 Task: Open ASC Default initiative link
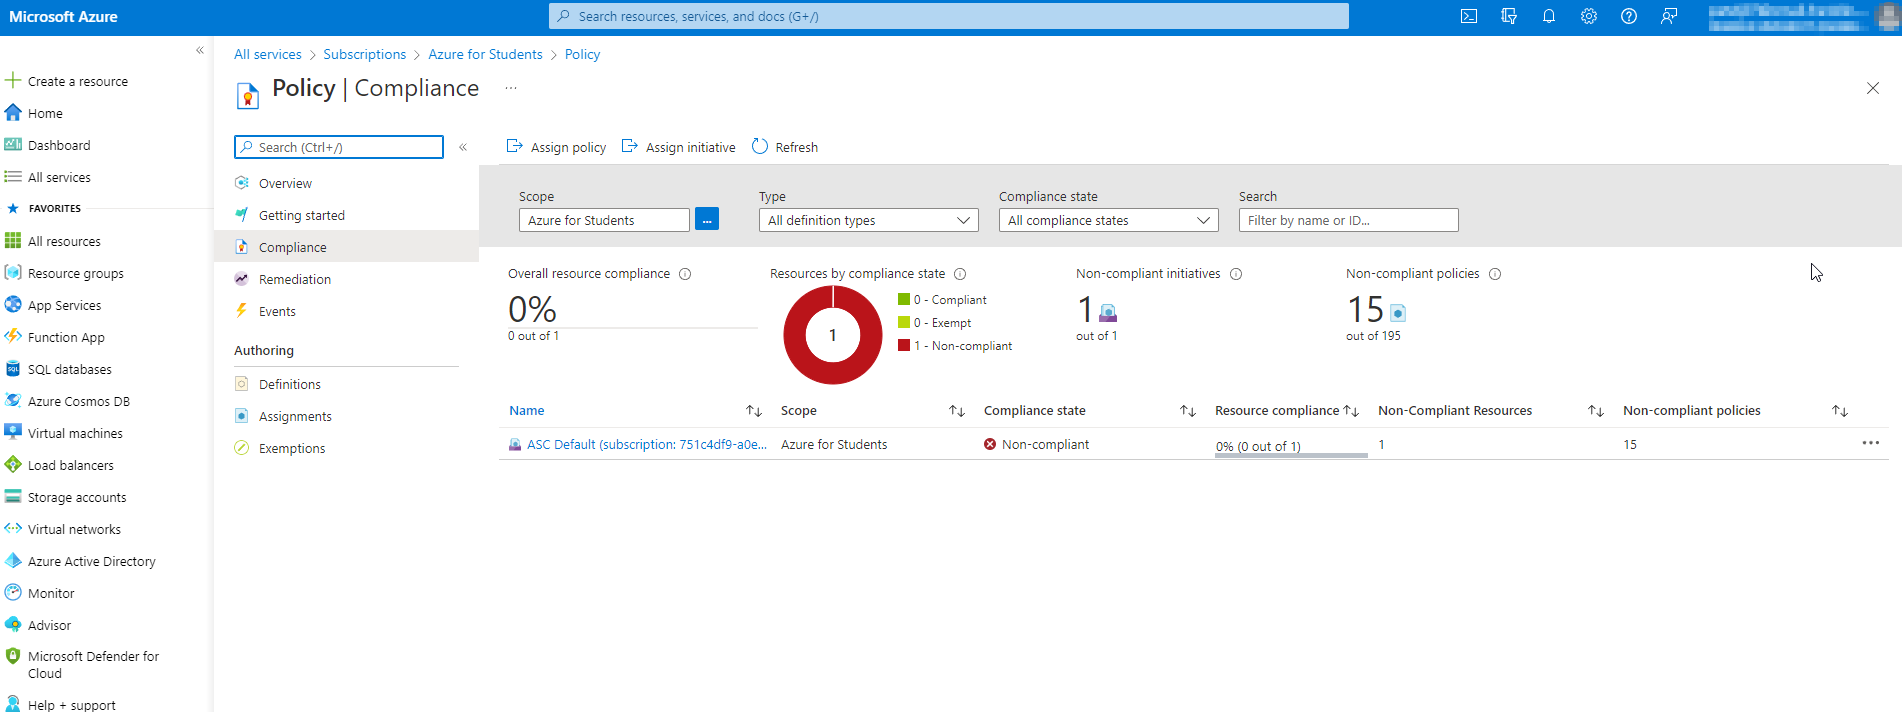tap(646, 444)
